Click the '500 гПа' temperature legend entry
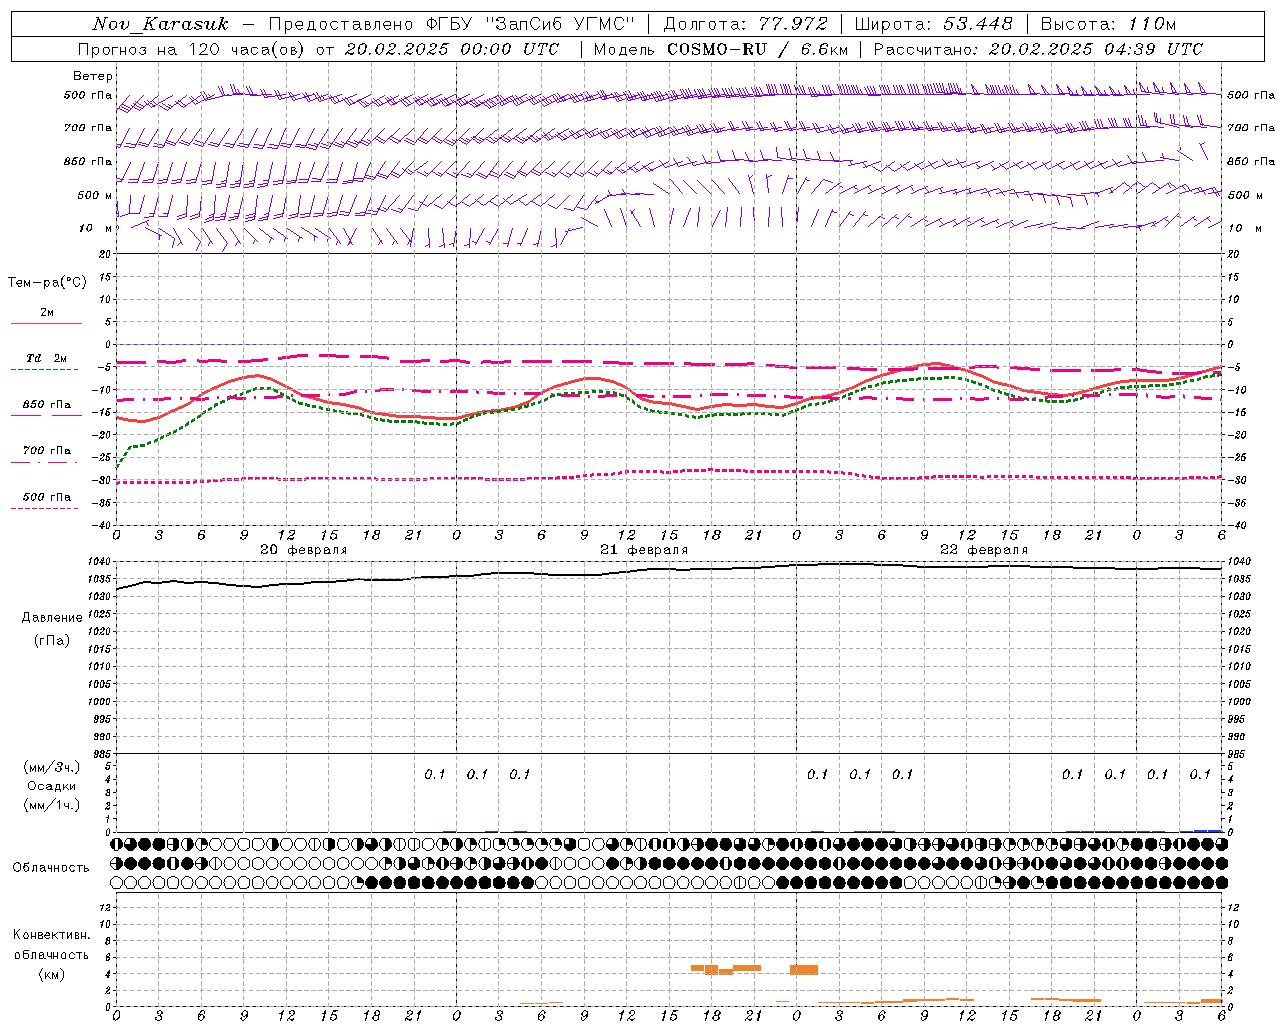The image size is (1280, 1024). [x=47, y=497]
